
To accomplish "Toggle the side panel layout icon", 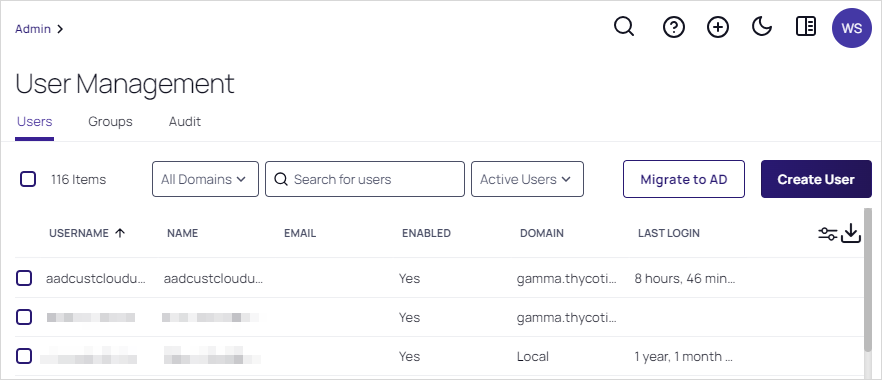I will tap(806, 27).
